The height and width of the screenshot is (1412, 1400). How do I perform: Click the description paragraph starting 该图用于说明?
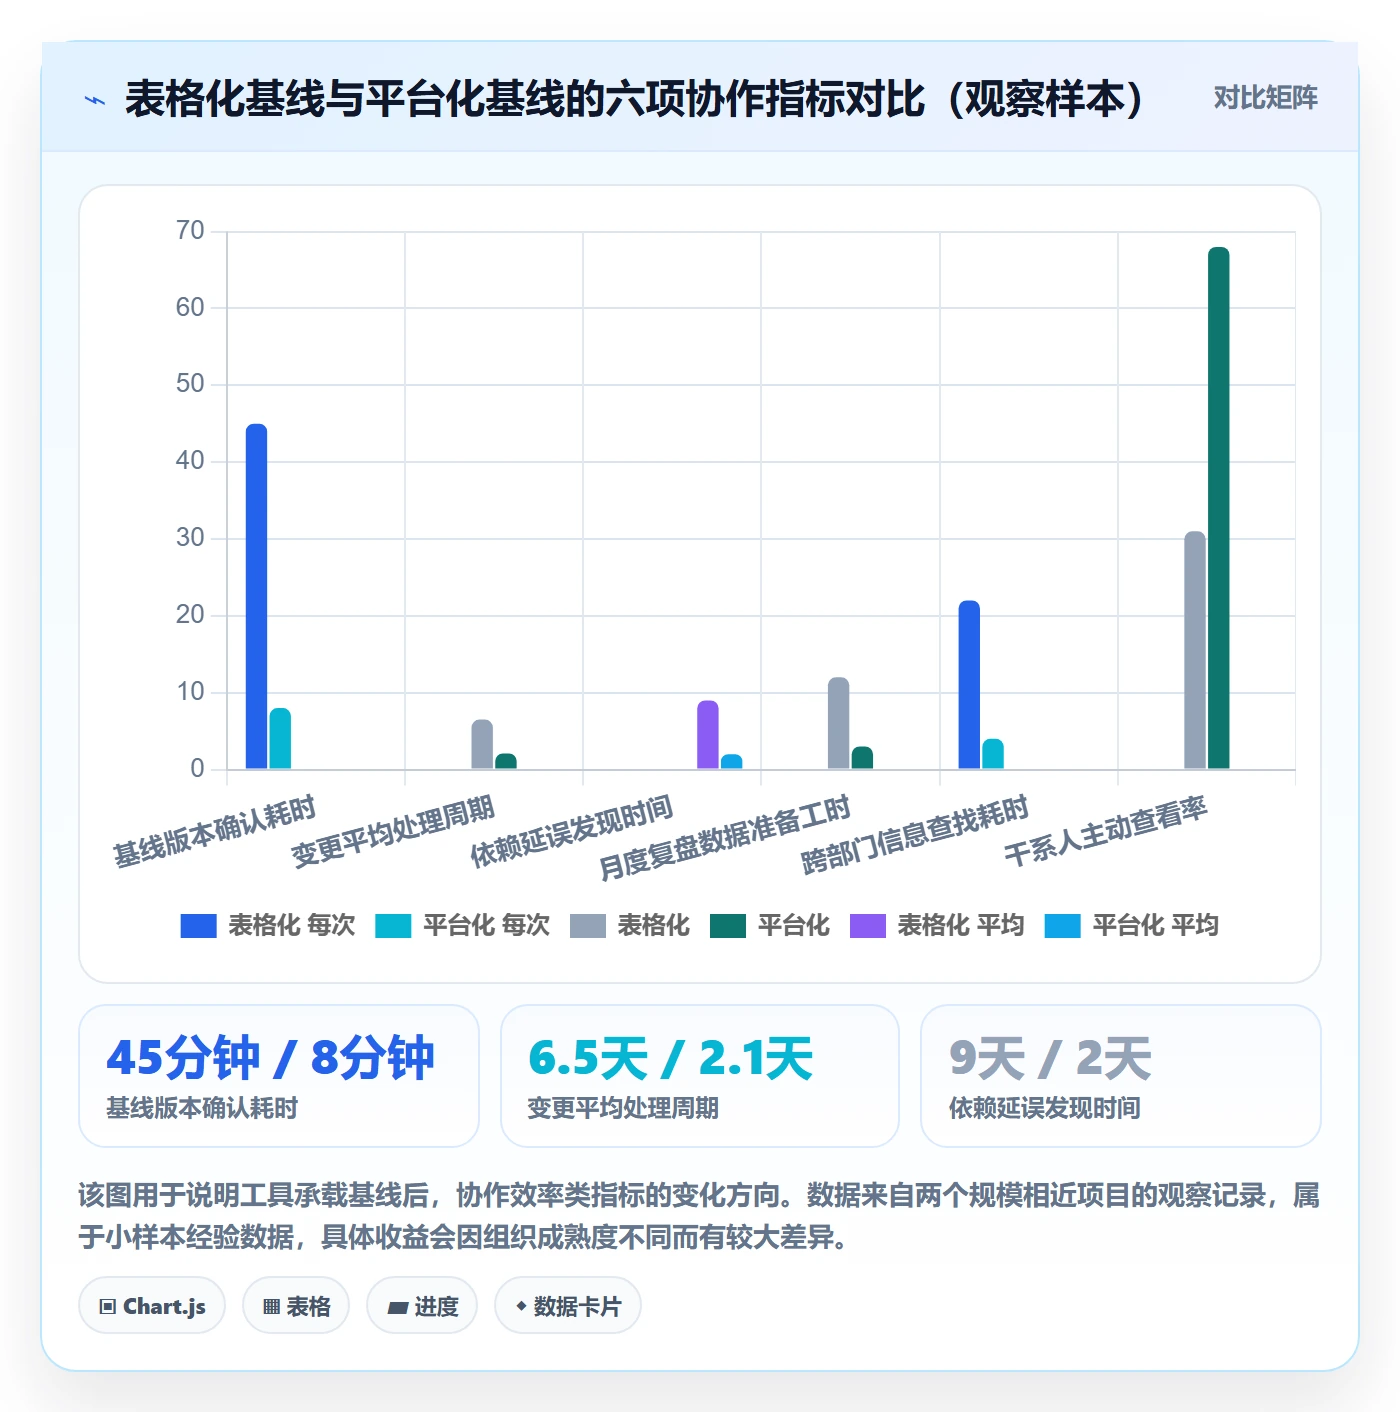tap(699, 1216)
